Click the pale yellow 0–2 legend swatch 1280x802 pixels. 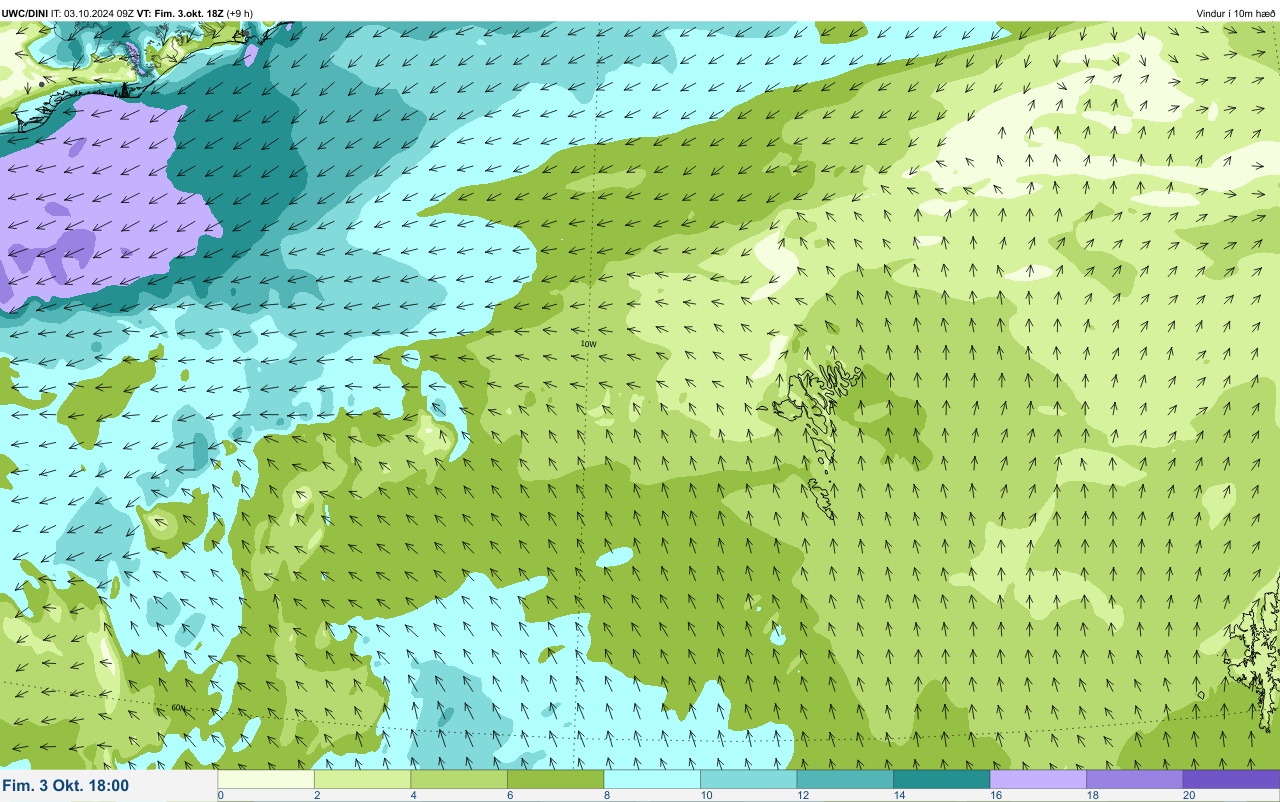coord(266,779)
